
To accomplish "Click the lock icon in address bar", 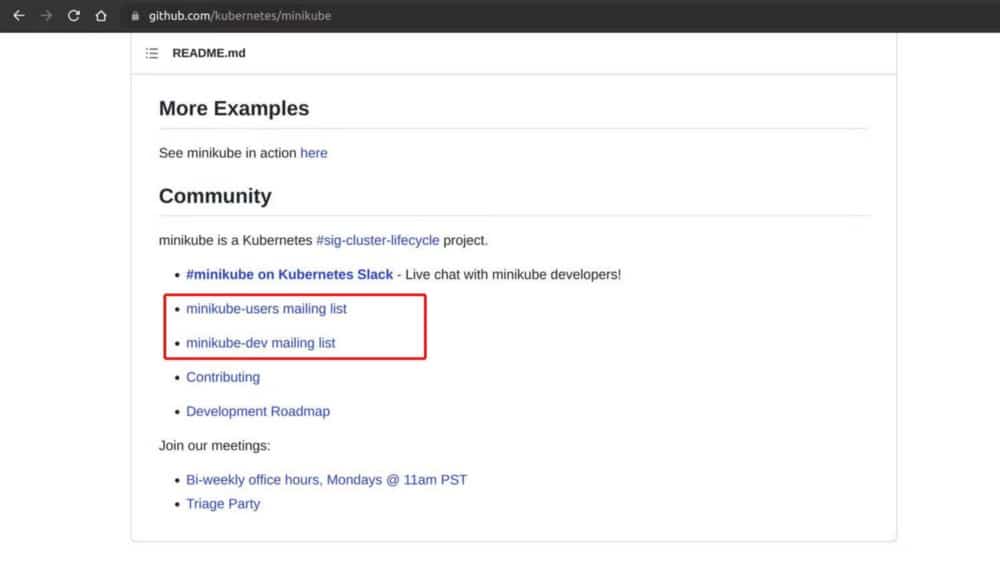I will click(135, 16).
